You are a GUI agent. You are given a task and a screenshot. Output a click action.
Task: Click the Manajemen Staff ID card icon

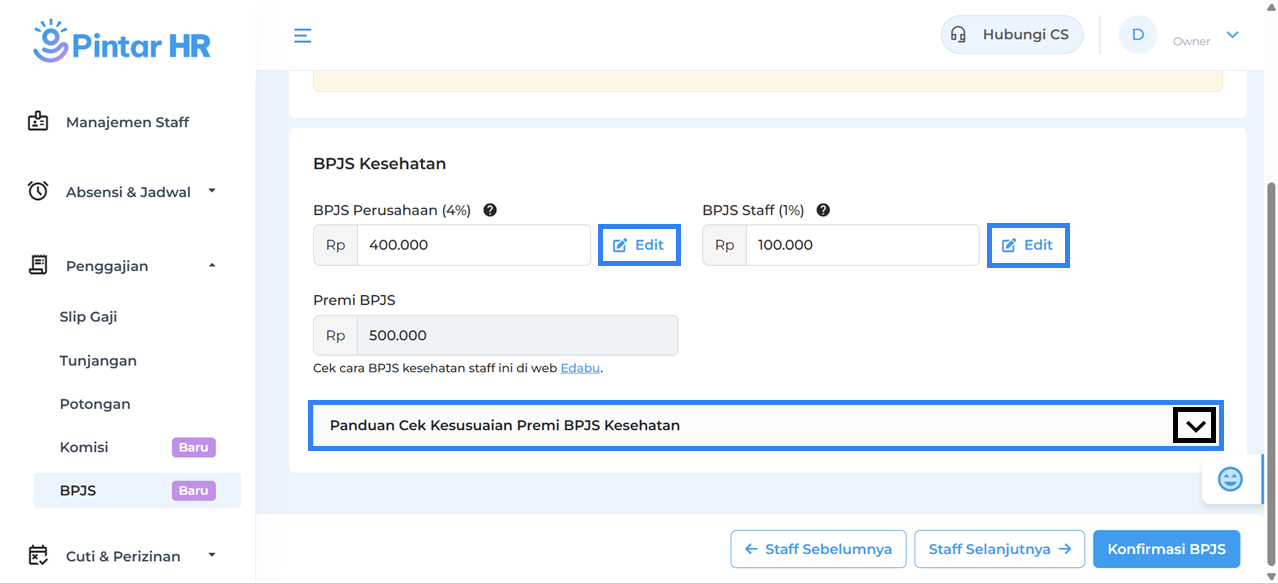[x=38, y=122]
